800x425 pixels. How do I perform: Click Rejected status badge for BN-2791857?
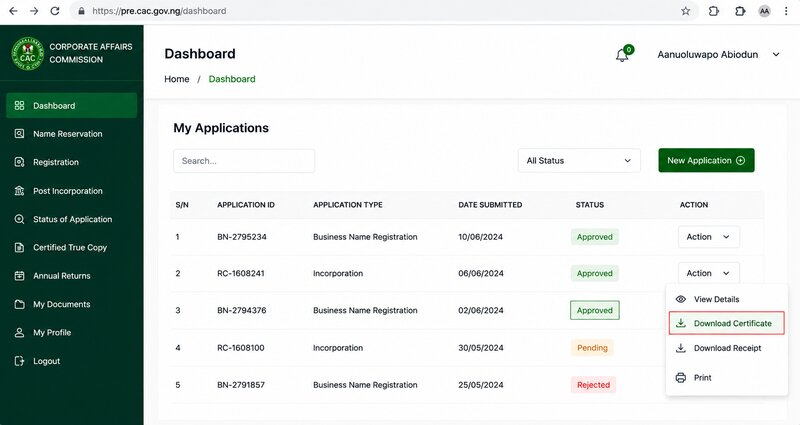tap(593, 385)
